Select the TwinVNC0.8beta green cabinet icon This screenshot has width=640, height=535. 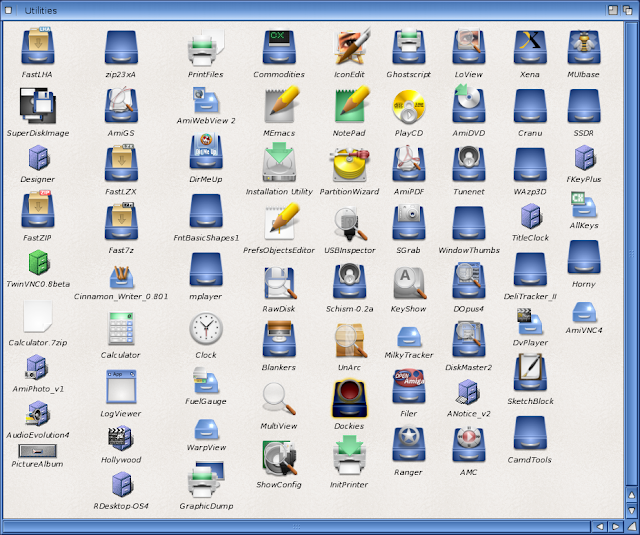coord(39,262)
